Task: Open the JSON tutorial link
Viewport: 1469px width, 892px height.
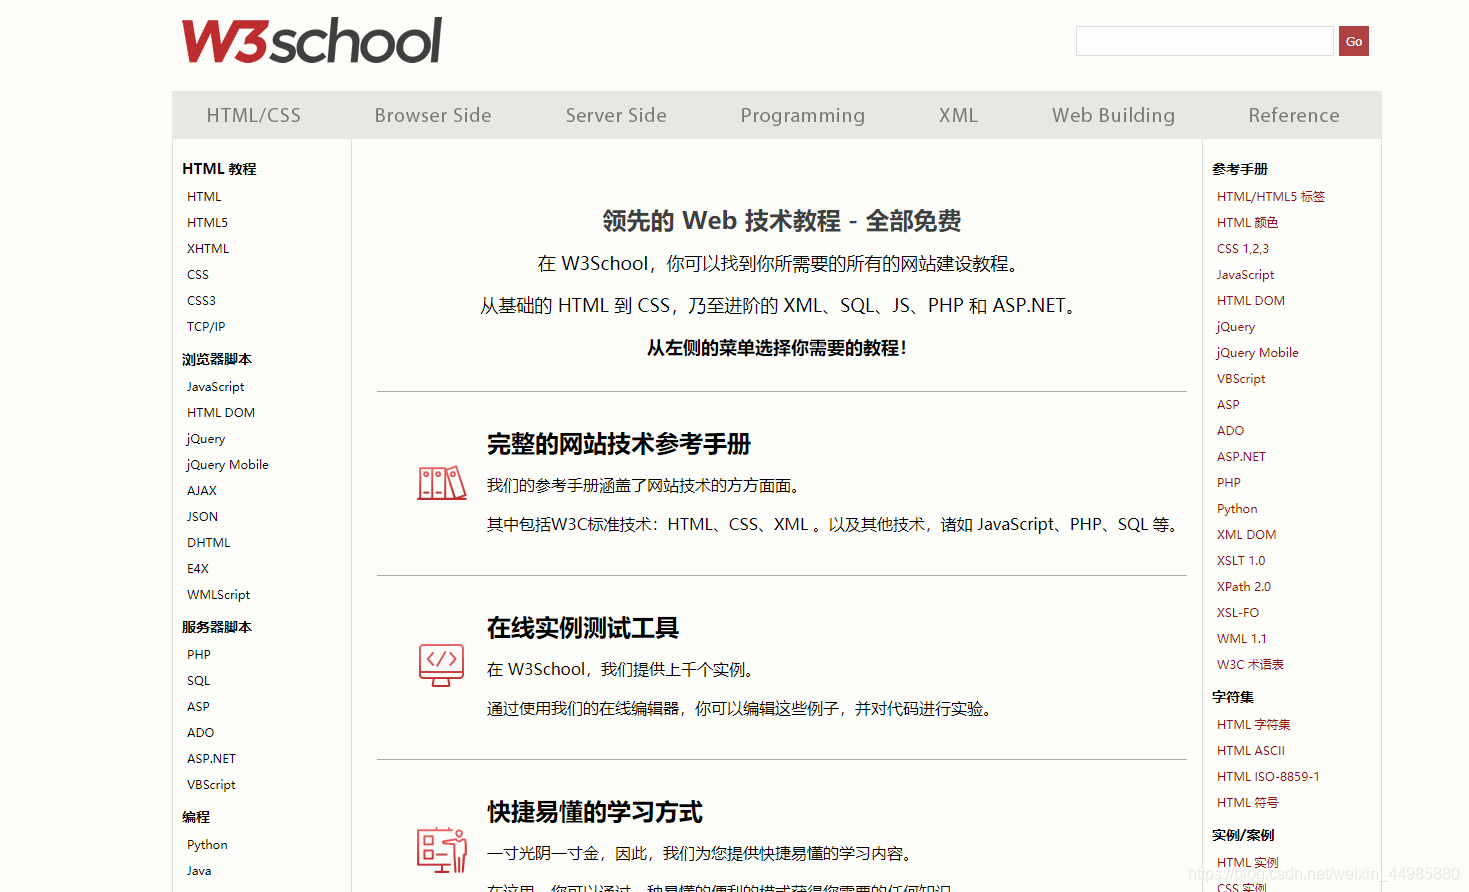Action: [202, 517]
